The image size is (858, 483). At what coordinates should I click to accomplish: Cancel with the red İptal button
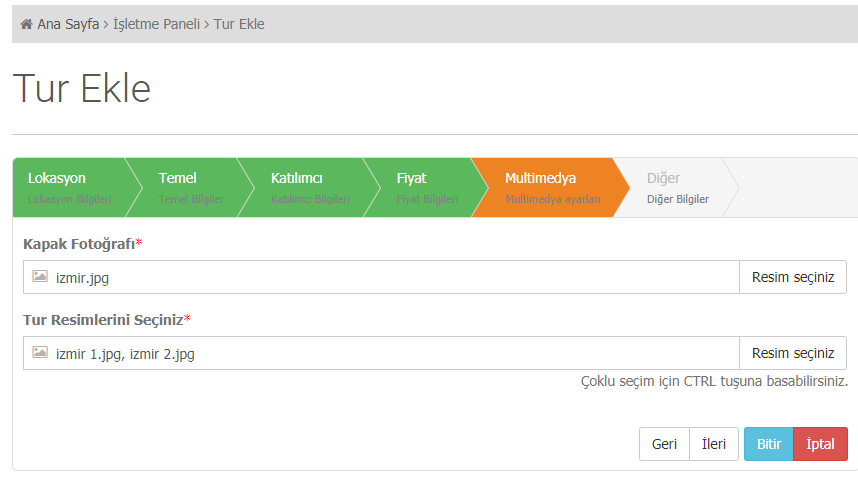(820, 444)
